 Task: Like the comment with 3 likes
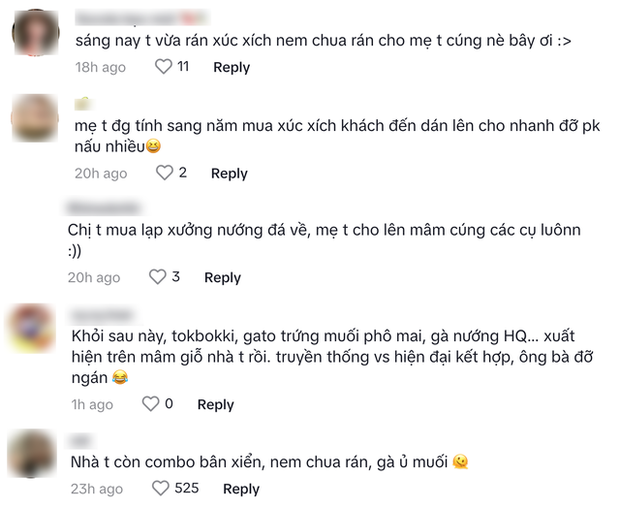[x=158, y=277]
